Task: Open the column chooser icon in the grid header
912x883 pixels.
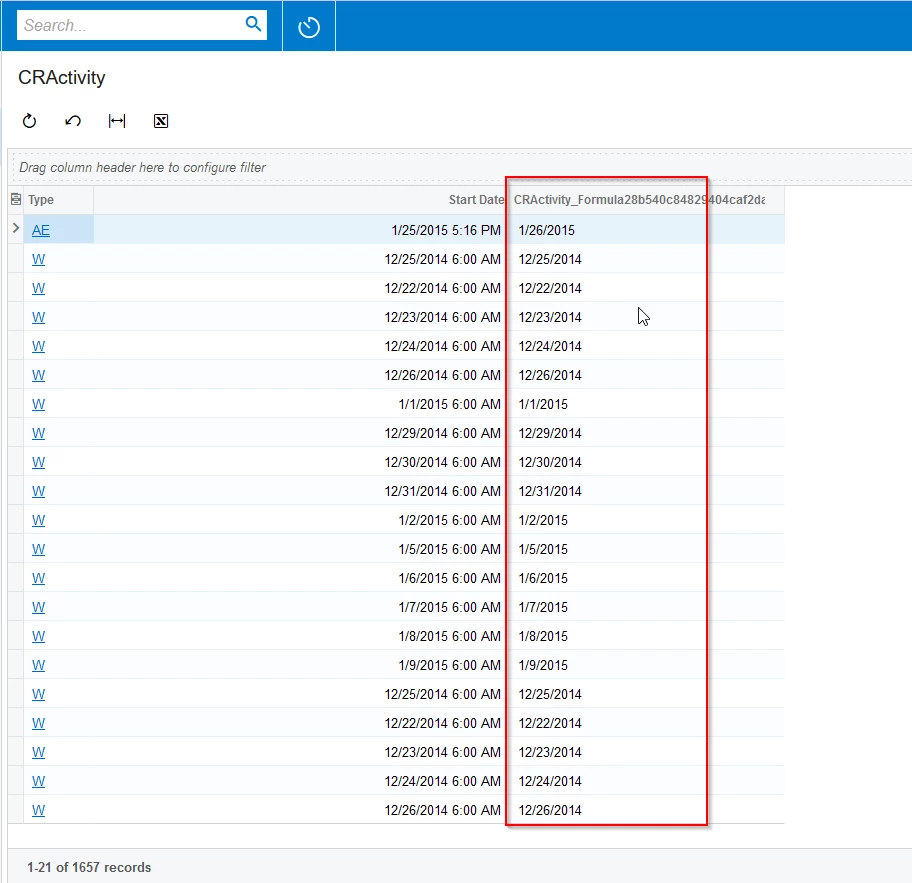Action: click(15, 199)
